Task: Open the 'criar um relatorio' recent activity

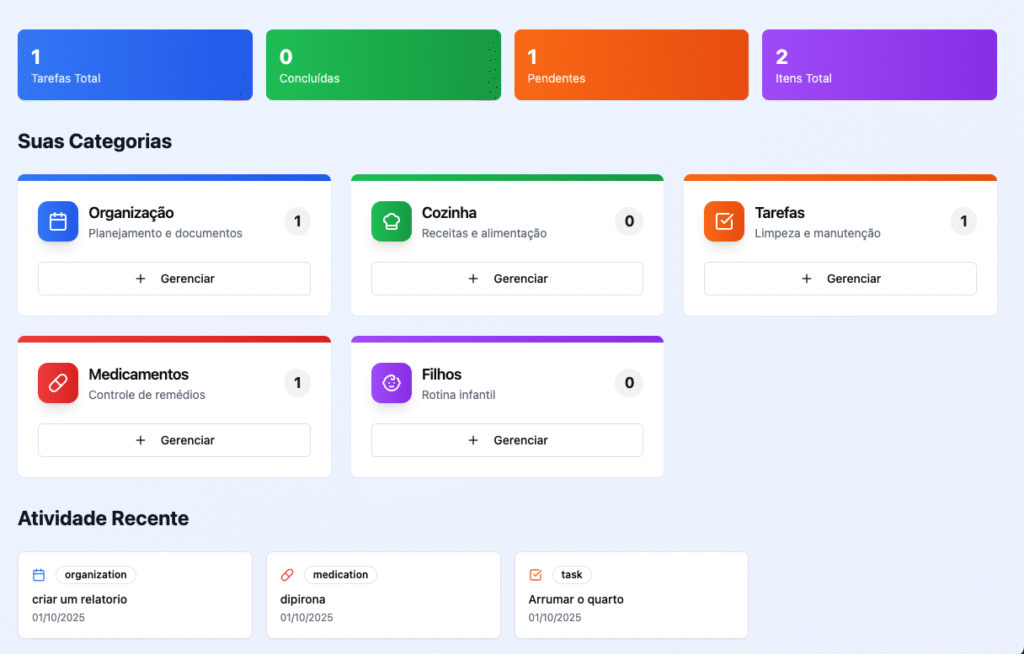Action: click(x=135, y=600)
